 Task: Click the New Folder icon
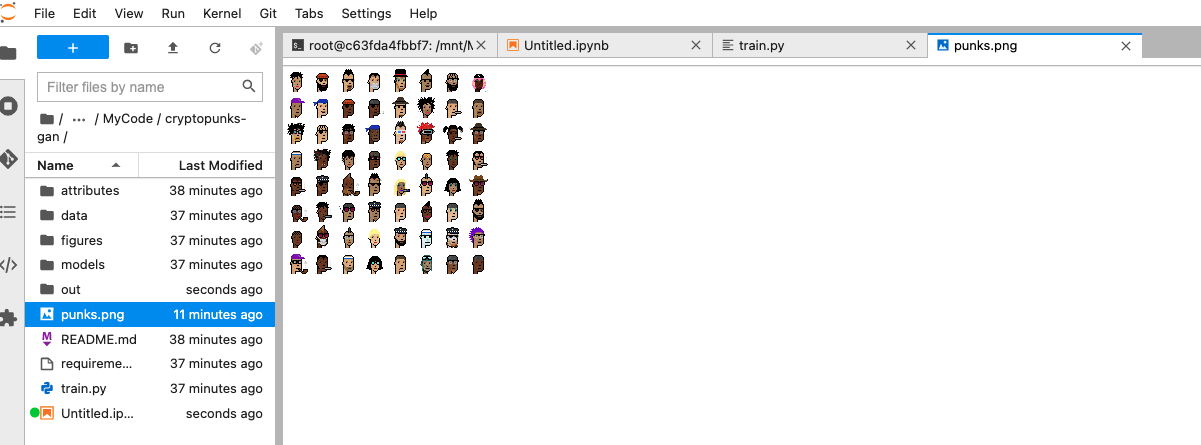[131, 47]
